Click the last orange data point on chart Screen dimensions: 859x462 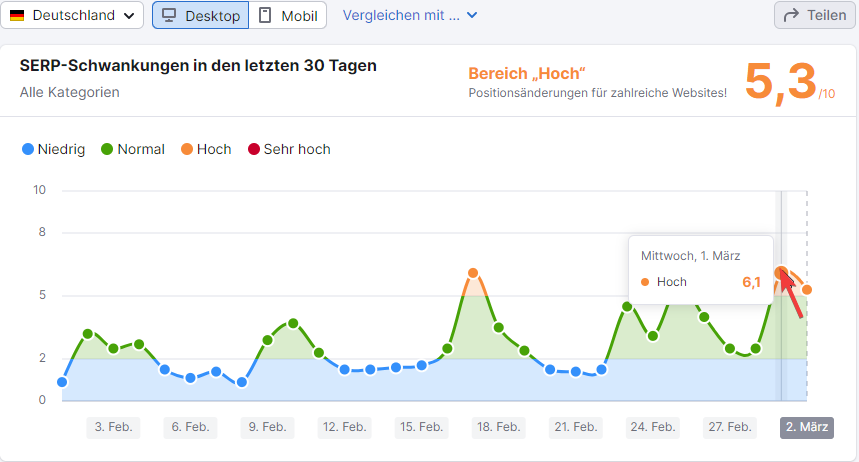[x=807, y=290]
